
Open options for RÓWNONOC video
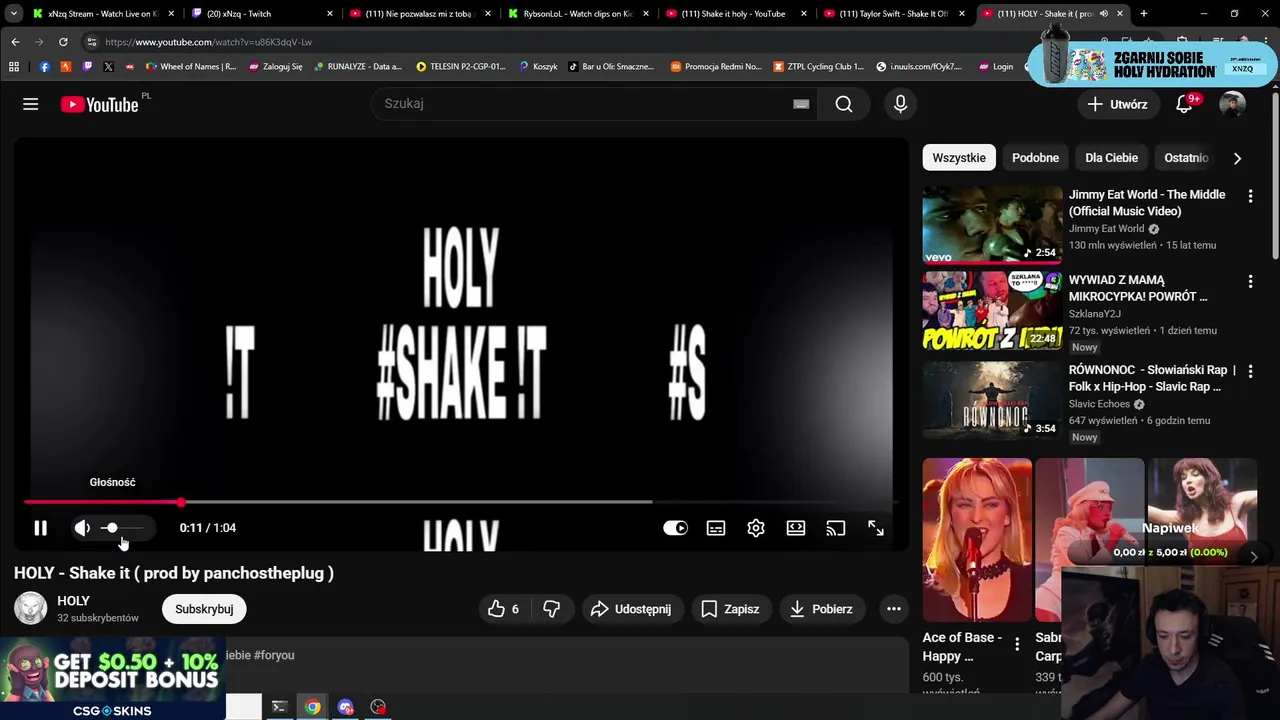click(x=1250, y=371)
